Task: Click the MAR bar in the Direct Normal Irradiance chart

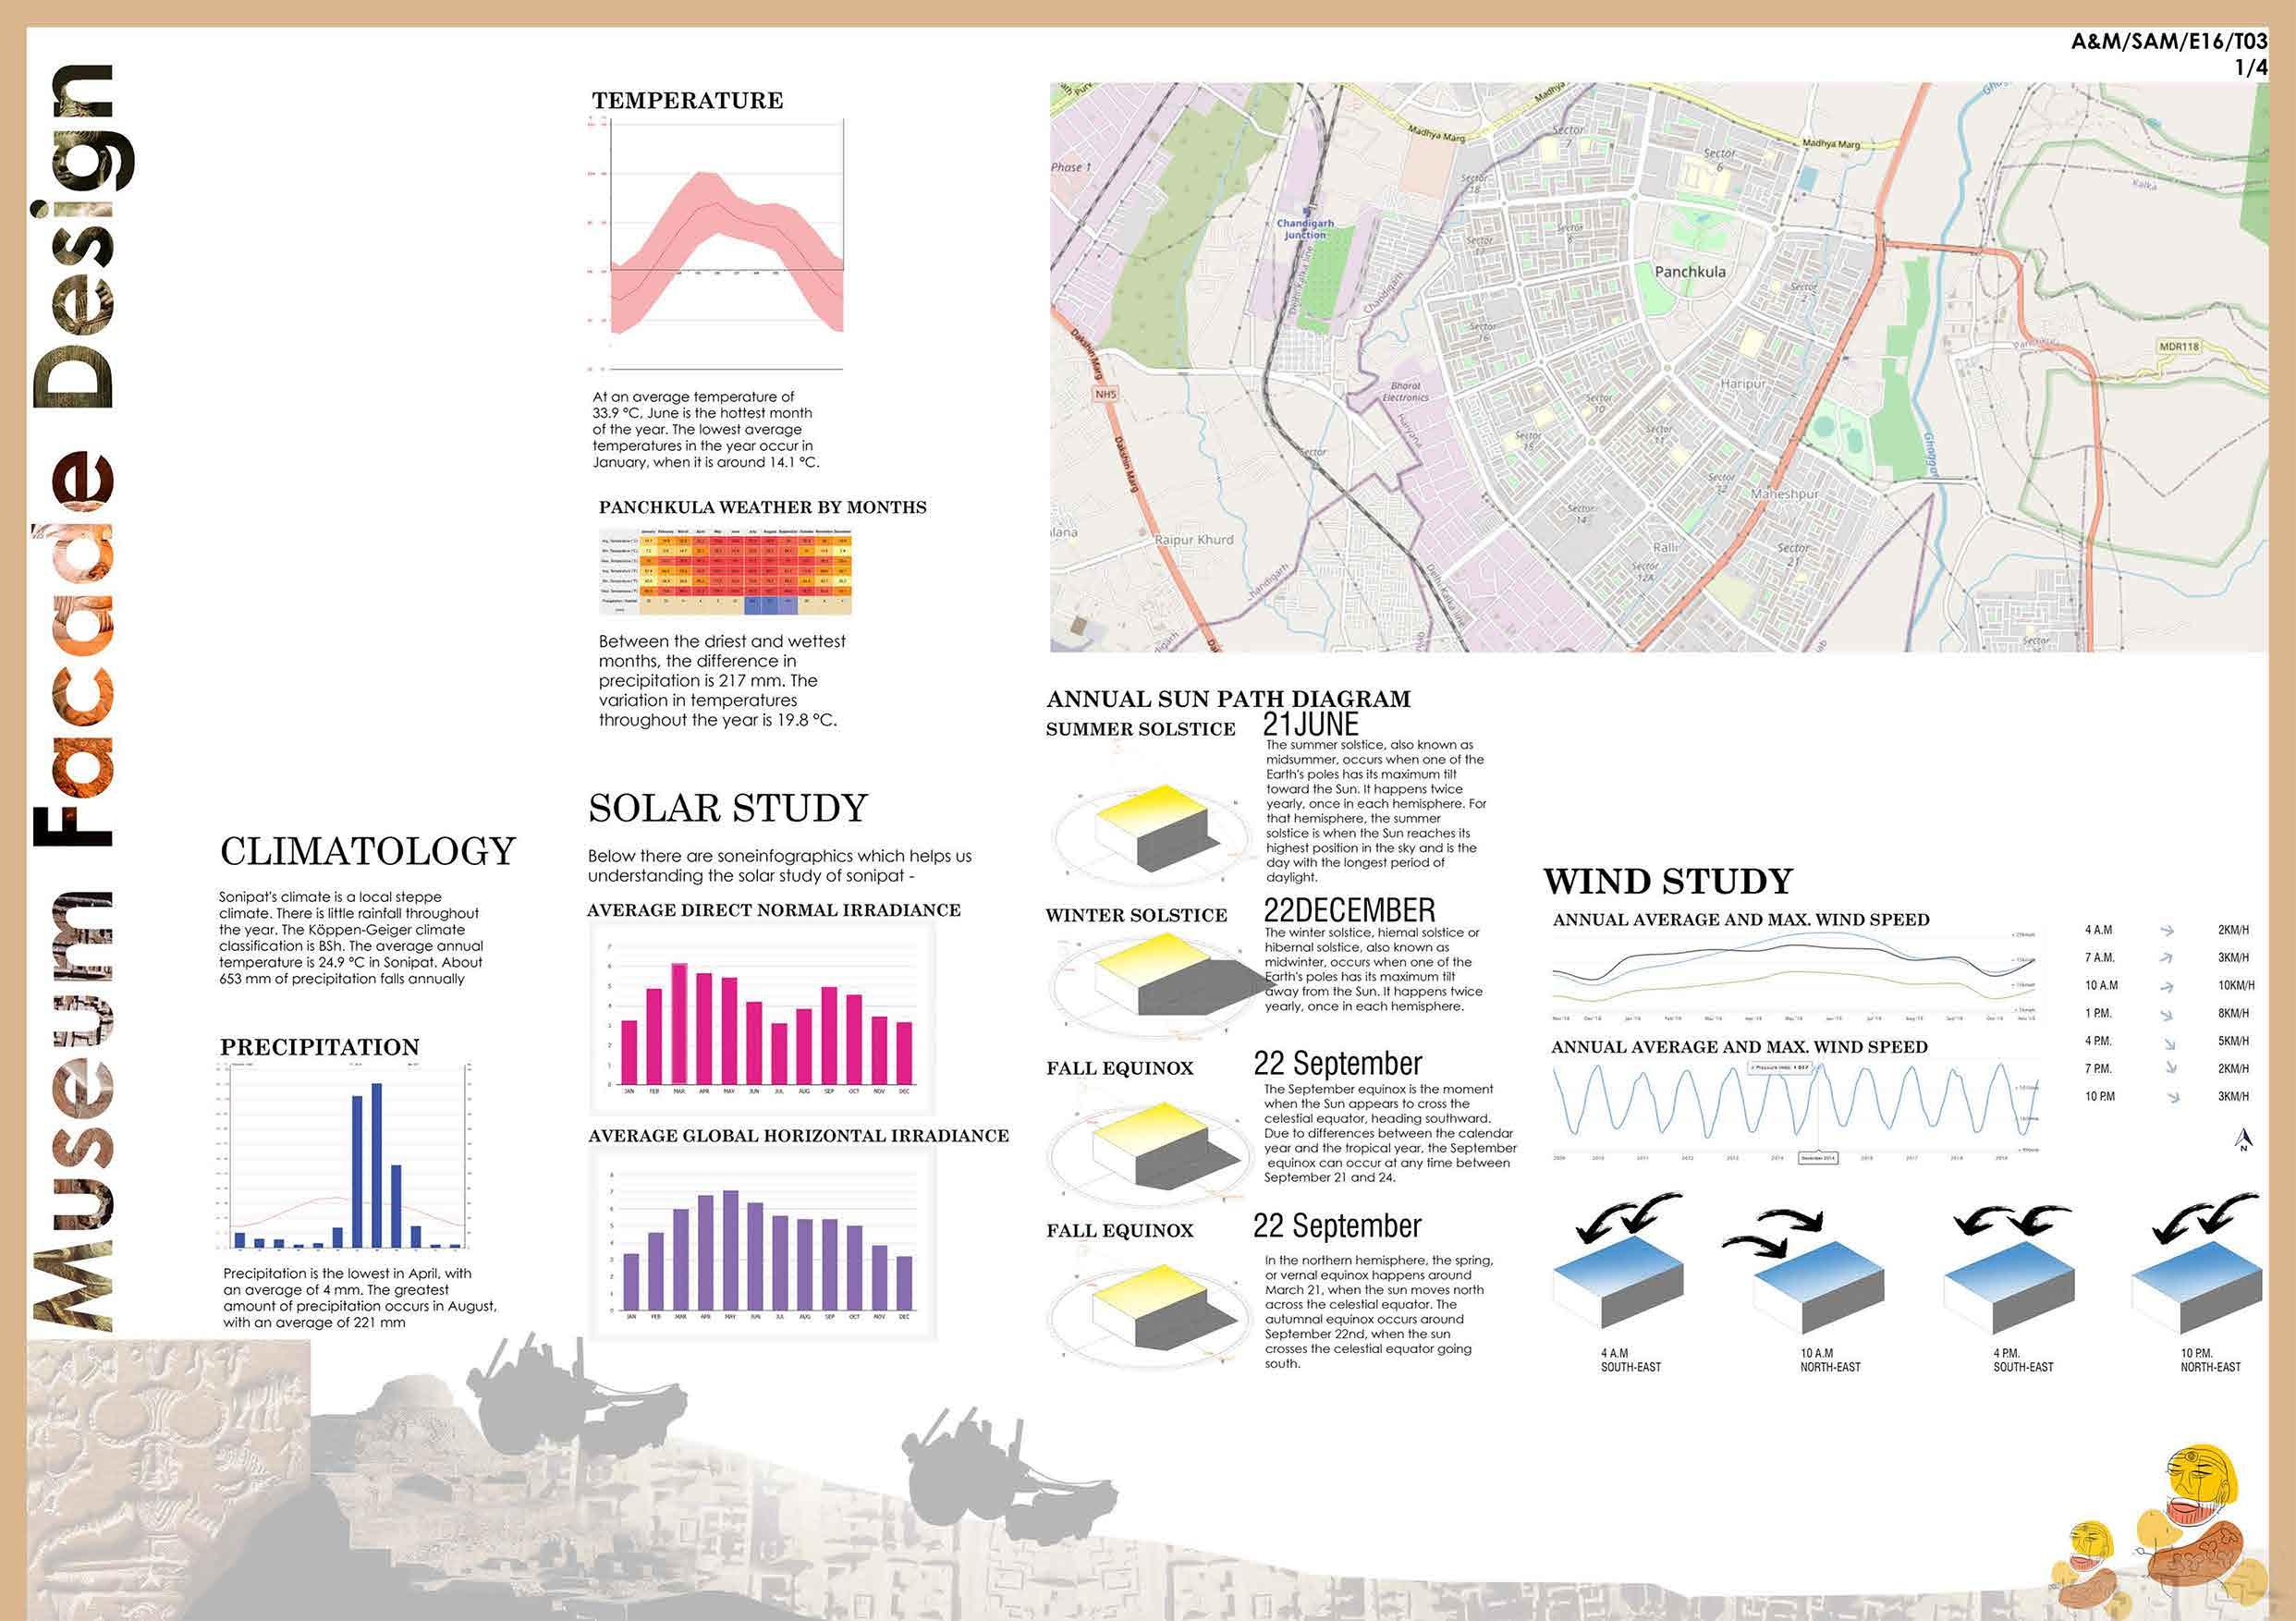Action: click(x=679, y=1023)
